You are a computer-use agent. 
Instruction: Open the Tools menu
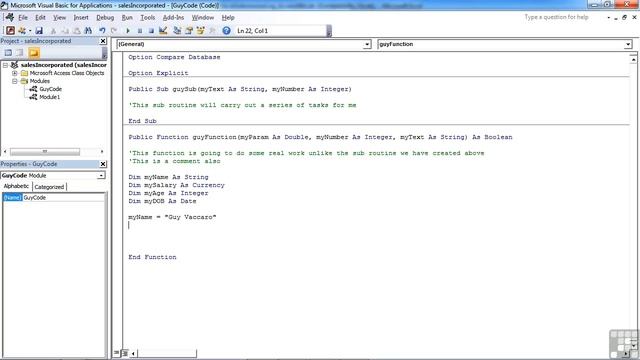[x=147, y=18]
